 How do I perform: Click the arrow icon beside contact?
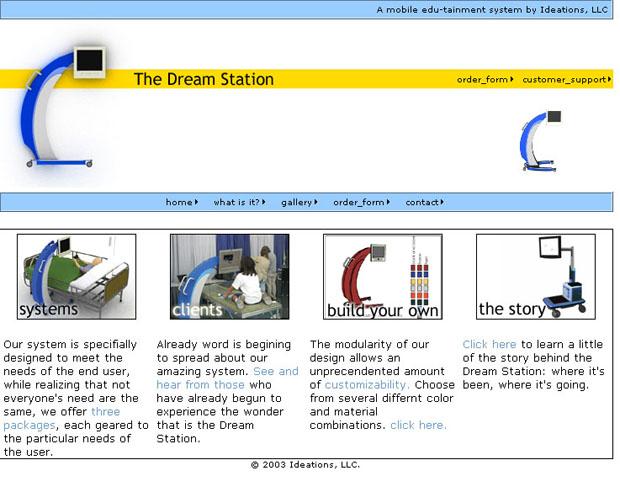[x=442, y=202]
